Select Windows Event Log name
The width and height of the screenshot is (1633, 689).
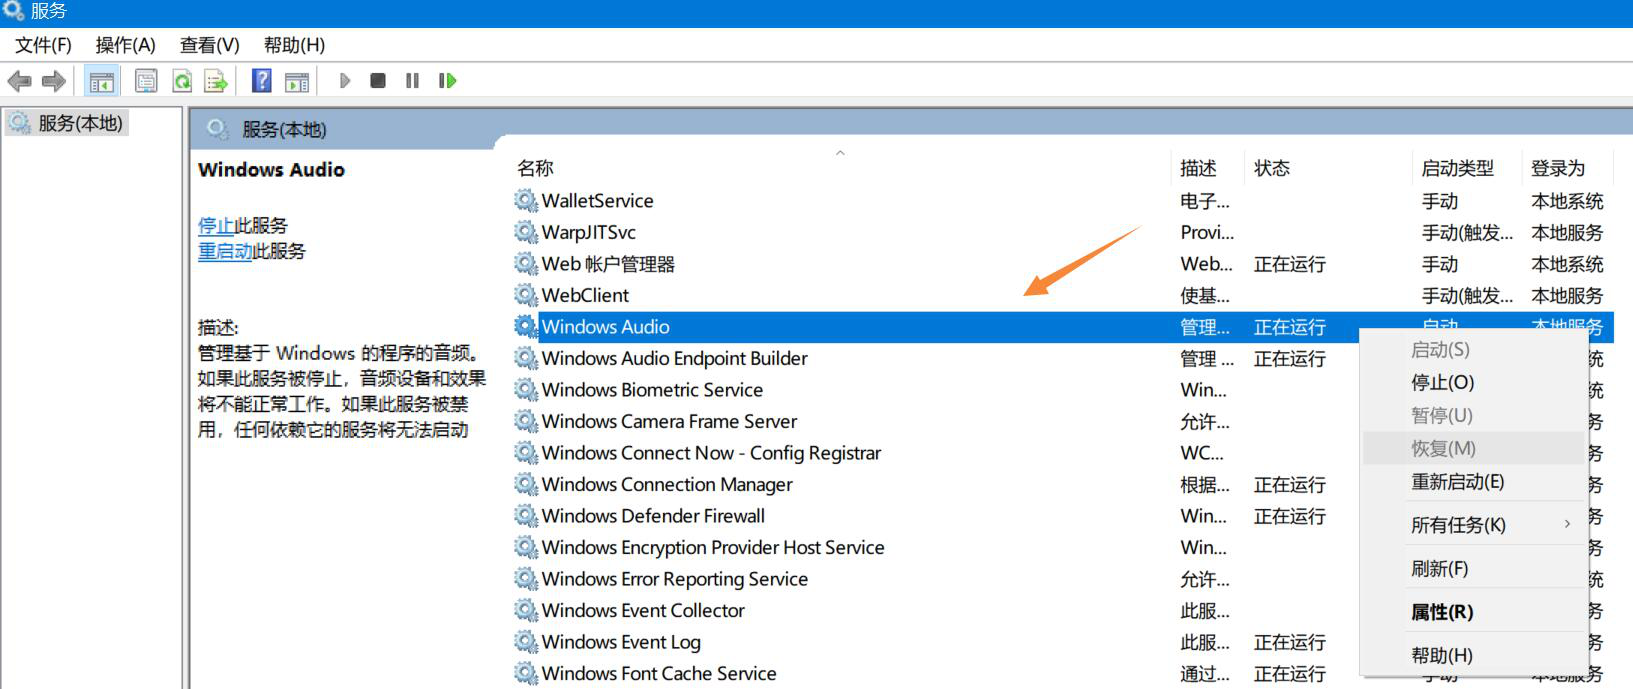(x=621, y=642)
